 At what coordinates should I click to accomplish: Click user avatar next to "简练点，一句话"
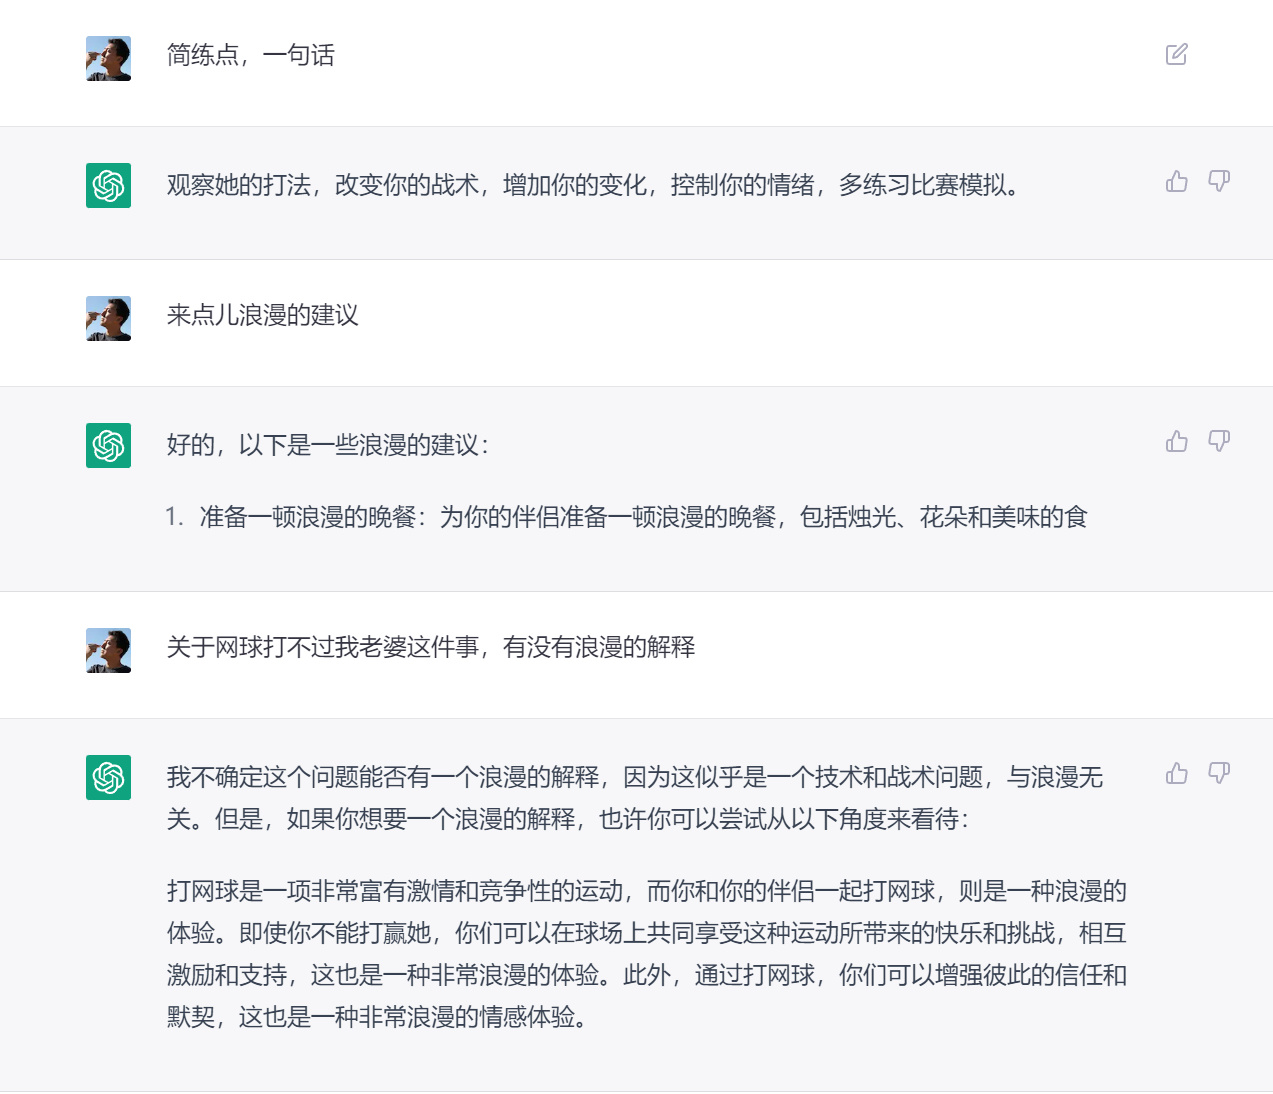click(108, 59)
